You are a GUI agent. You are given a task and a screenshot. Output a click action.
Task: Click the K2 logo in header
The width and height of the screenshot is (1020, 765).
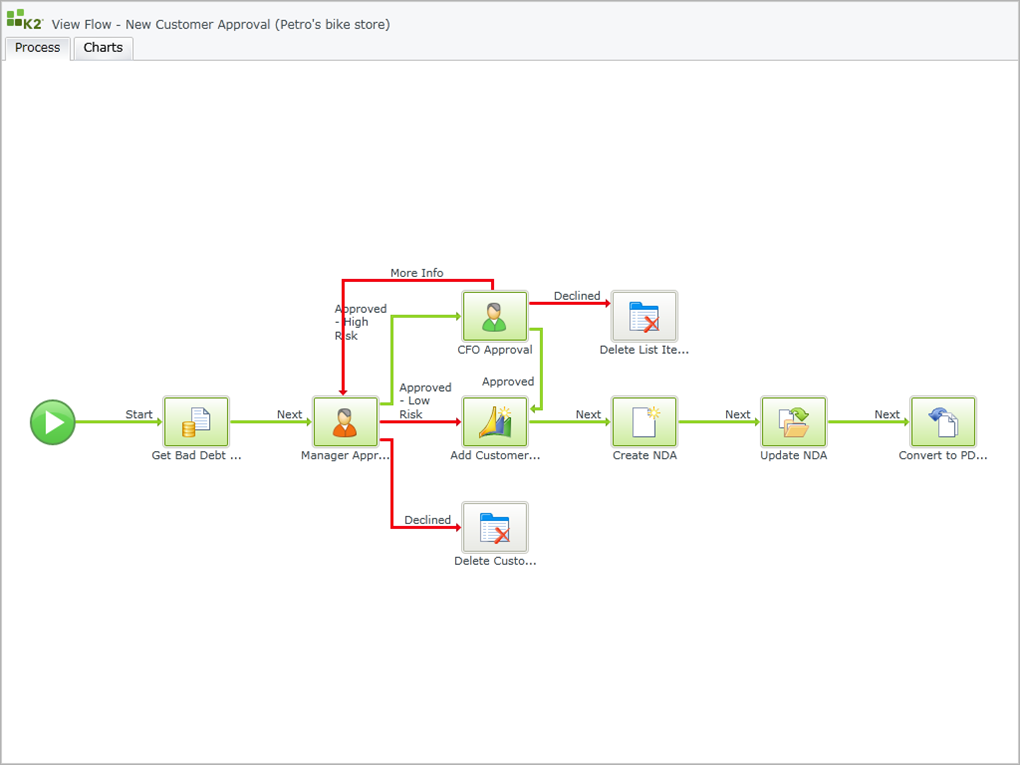coord(25,20)
